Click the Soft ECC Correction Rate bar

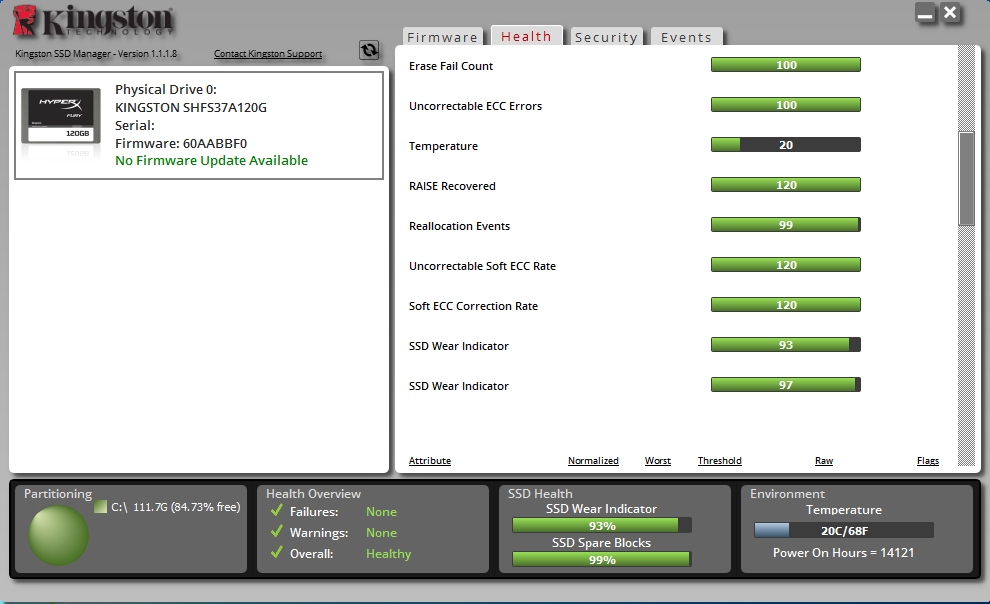pos(785,305)
